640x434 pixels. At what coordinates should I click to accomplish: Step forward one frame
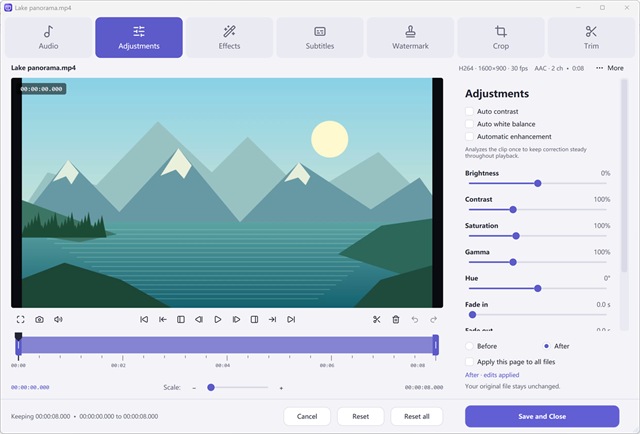click(x=236, y=319)
